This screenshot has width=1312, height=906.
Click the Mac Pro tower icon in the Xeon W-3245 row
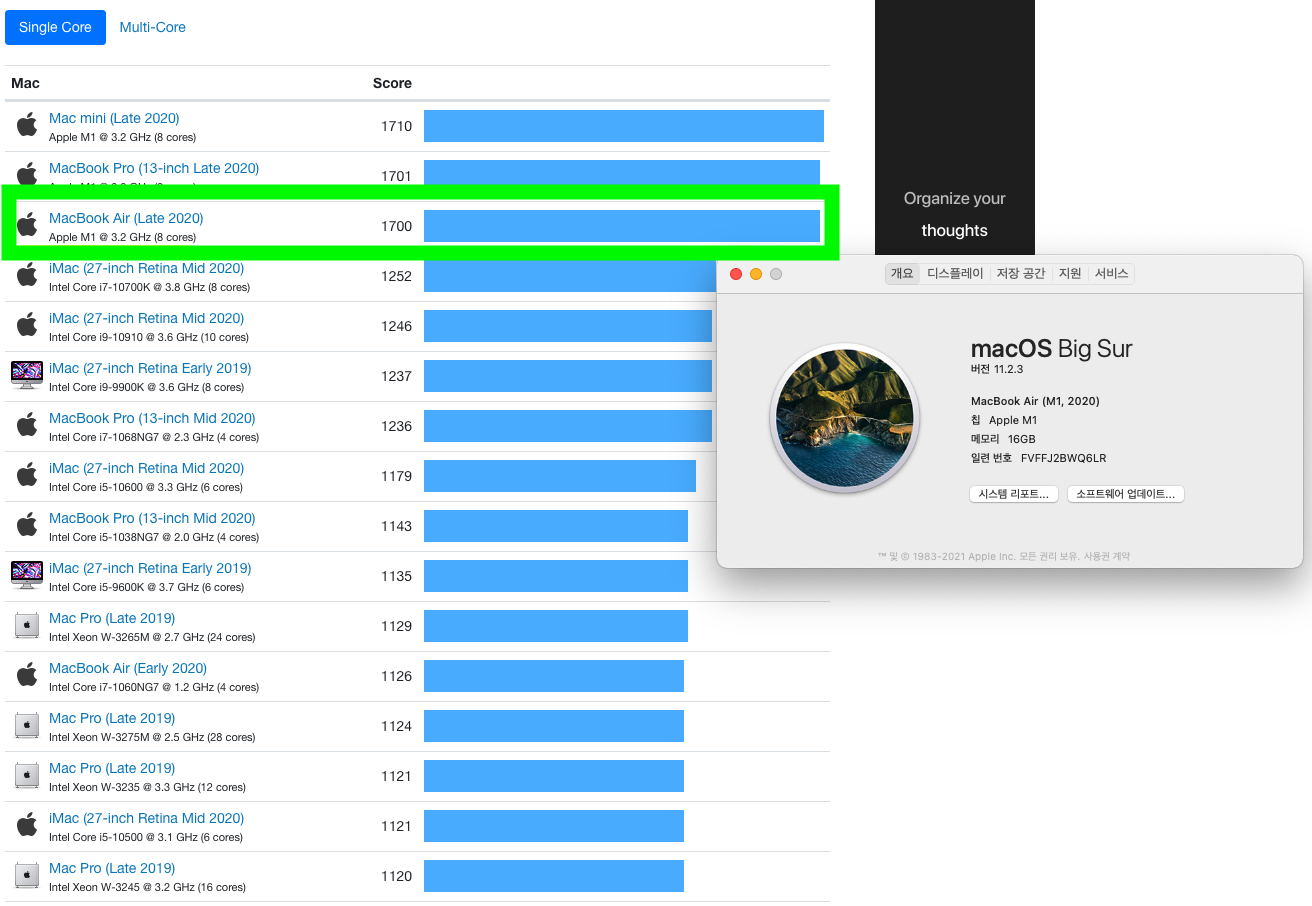click(x=27, y=875)
